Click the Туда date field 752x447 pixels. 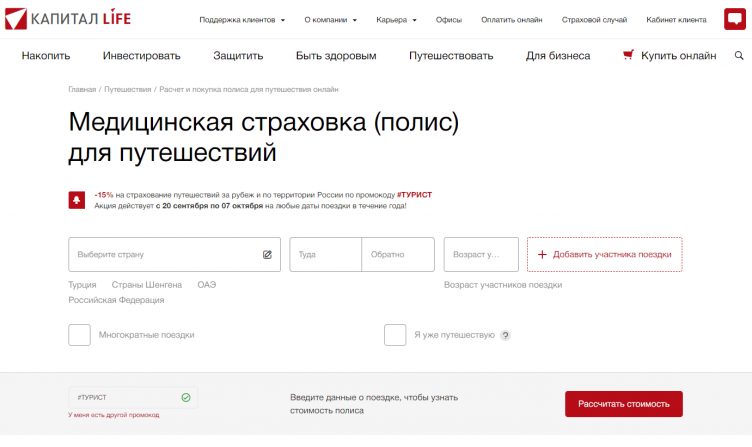tap(326, 254)
